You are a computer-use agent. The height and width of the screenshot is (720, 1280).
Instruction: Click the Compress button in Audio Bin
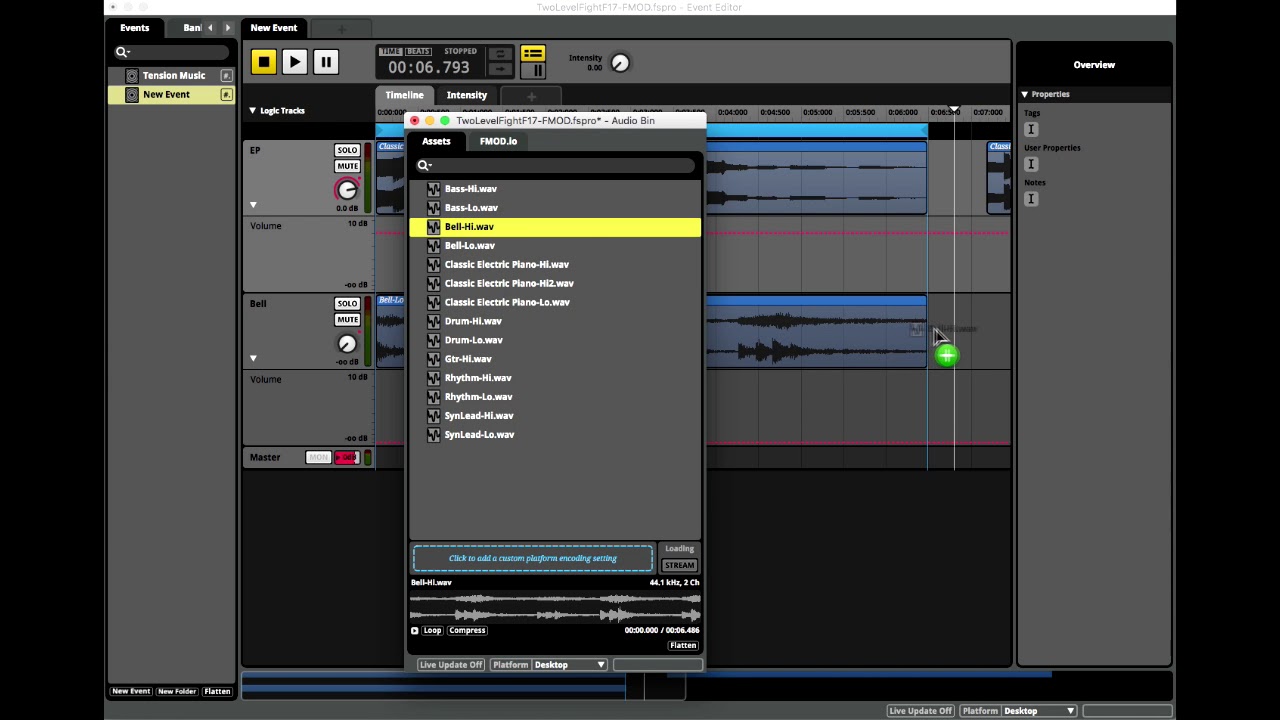click(467, 631)
